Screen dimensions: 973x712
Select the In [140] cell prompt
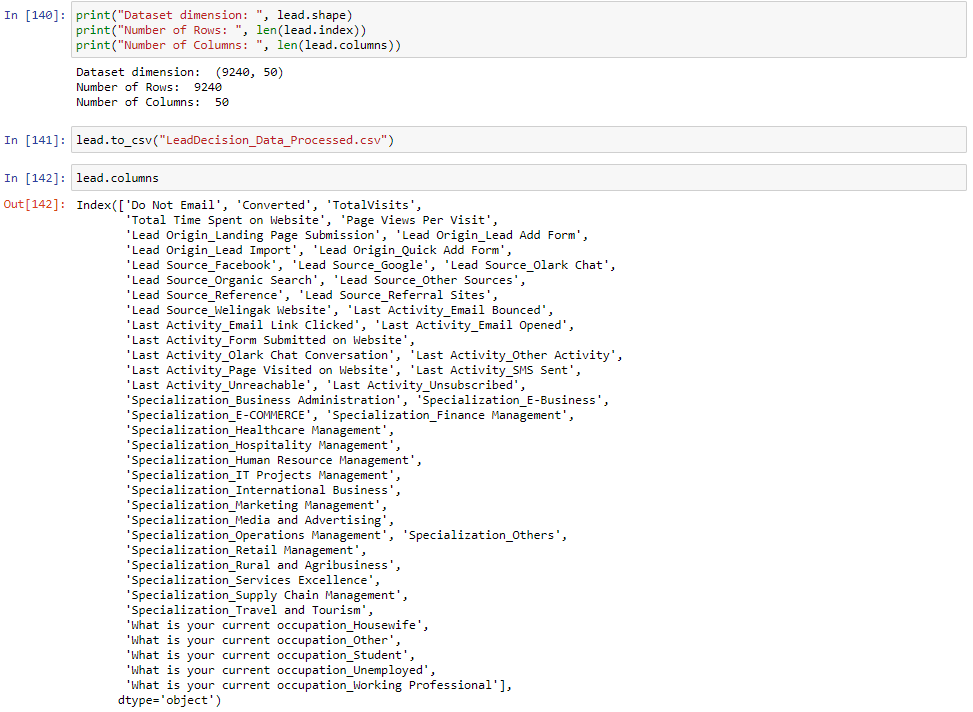(x=36, y=16)
